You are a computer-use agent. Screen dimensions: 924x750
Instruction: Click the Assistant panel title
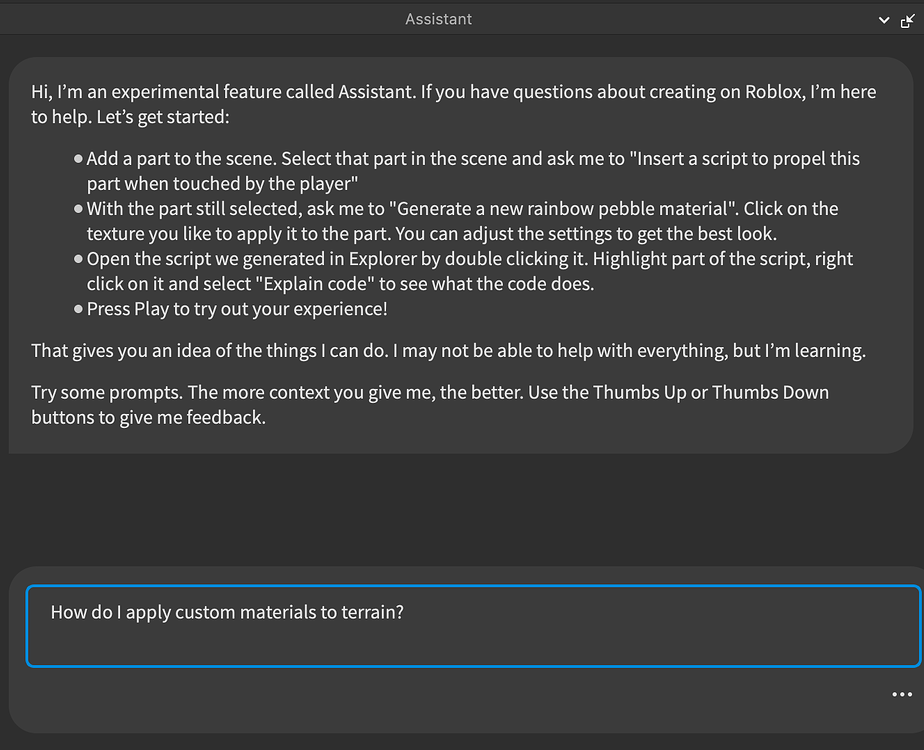(438, 19)
